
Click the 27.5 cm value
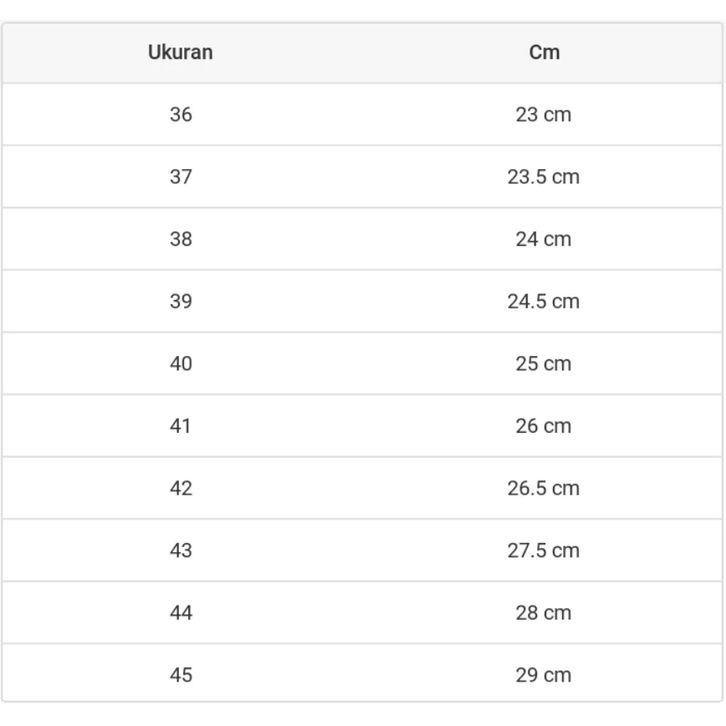click(543, 550)
